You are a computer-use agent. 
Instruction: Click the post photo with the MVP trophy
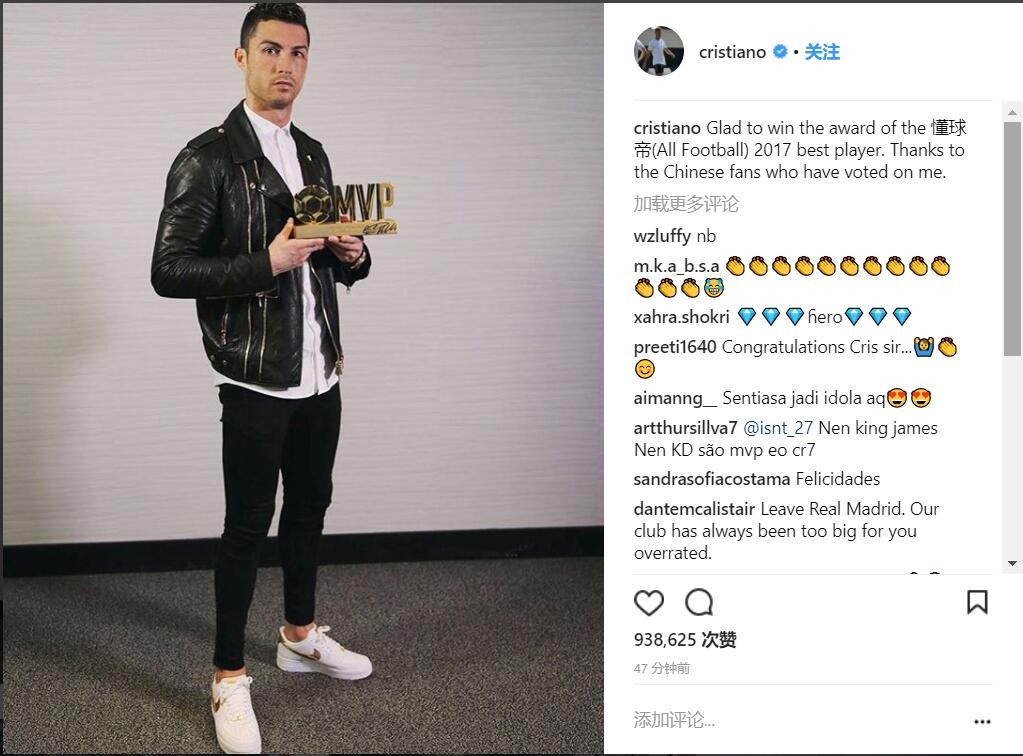click(303, 378)
